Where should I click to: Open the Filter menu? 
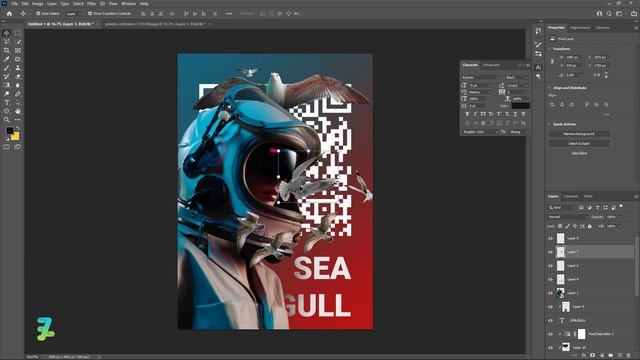tap(91, 4)
